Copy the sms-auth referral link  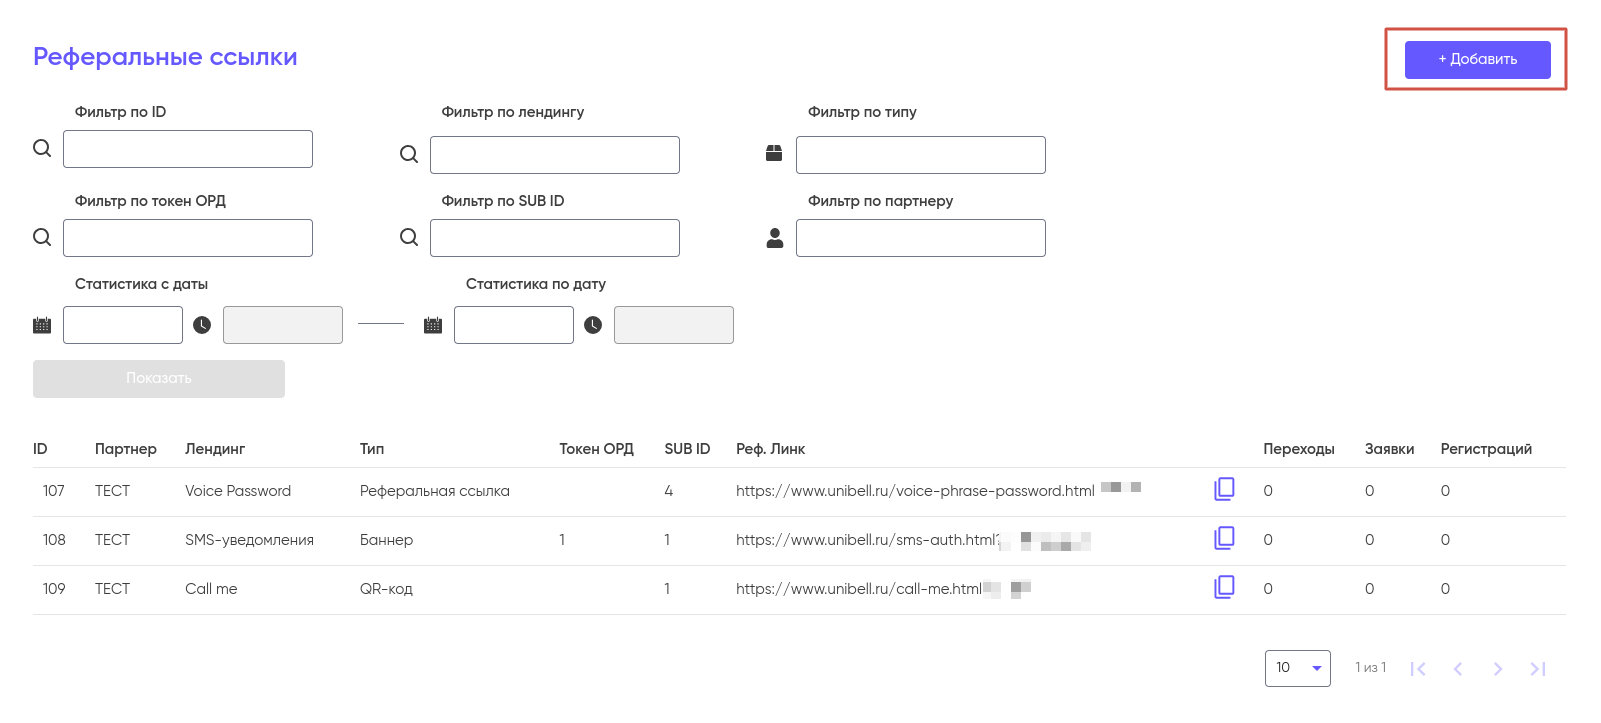tap(1224, 538)
